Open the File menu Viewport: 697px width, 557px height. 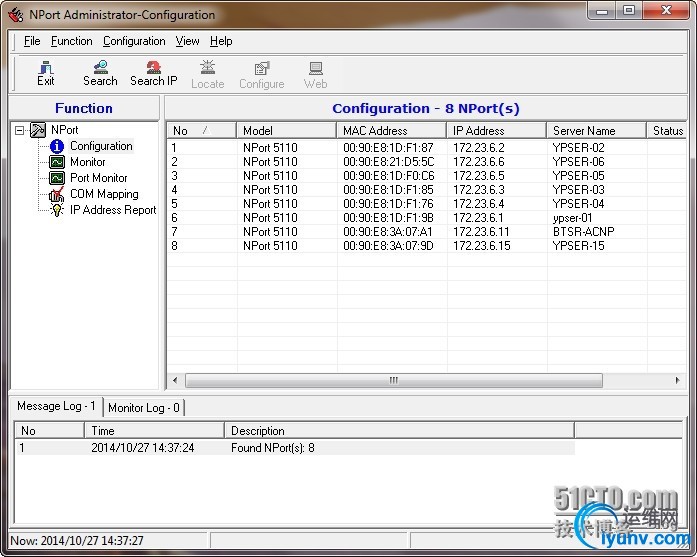pyautogui.click(x=32, y=41)
